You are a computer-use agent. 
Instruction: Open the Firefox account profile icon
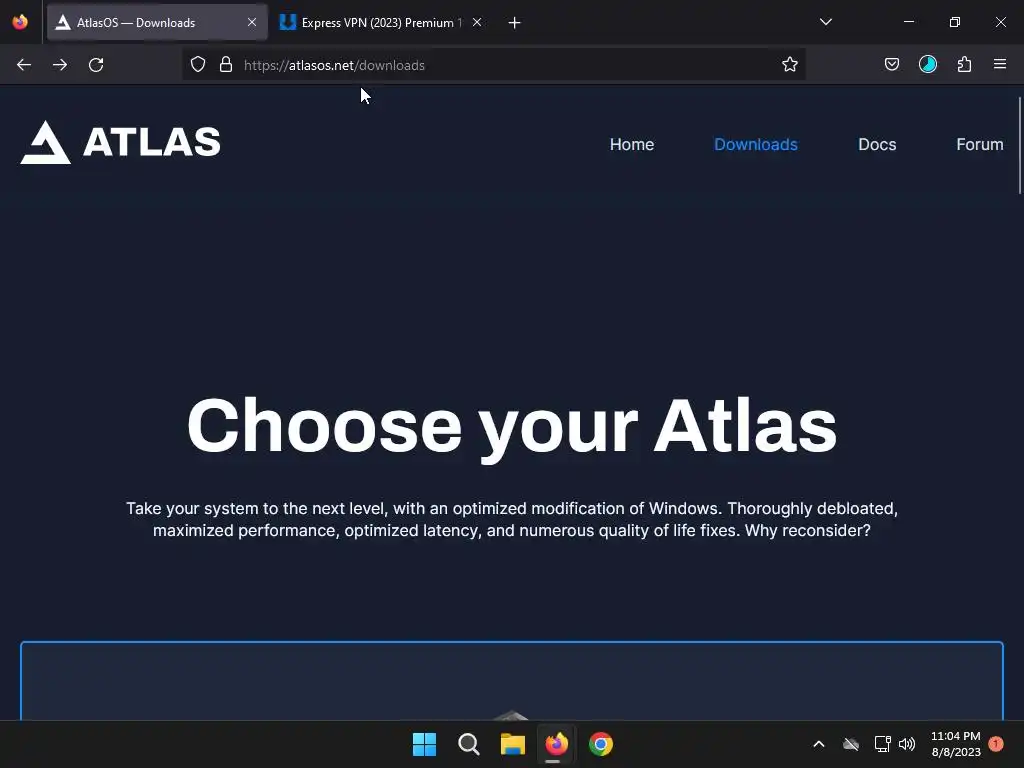click(928, 65)
